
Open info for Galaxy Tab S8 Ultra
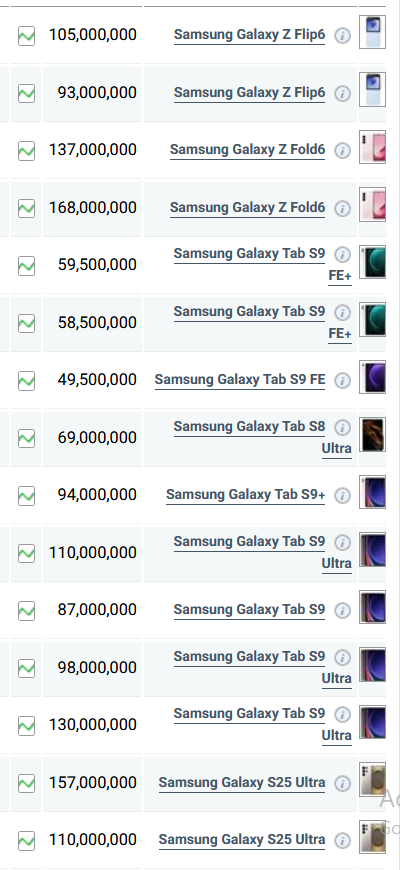click(342, 428)
